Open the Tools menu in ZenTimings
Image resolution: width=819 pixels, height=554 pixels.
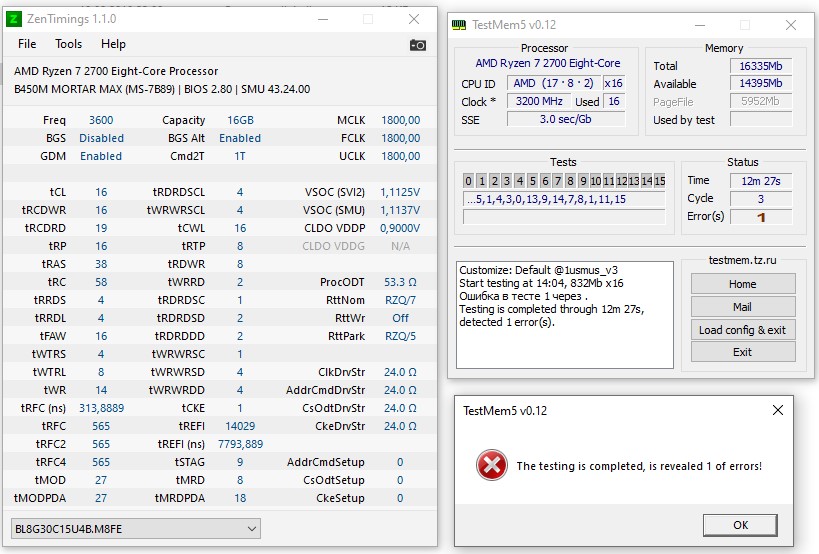click(x=68, y=44)
